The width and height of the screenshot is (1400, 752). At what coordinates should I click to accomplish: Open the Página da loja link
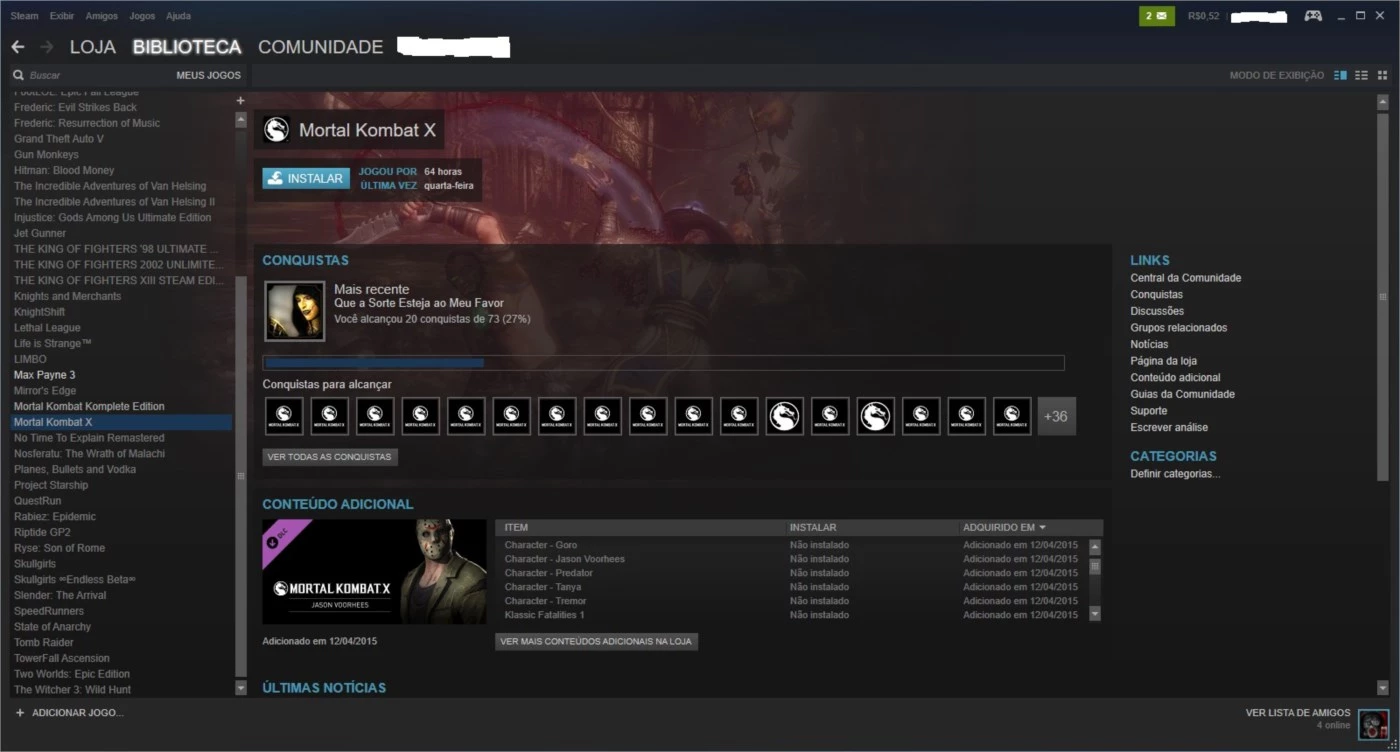point(1163,361)
